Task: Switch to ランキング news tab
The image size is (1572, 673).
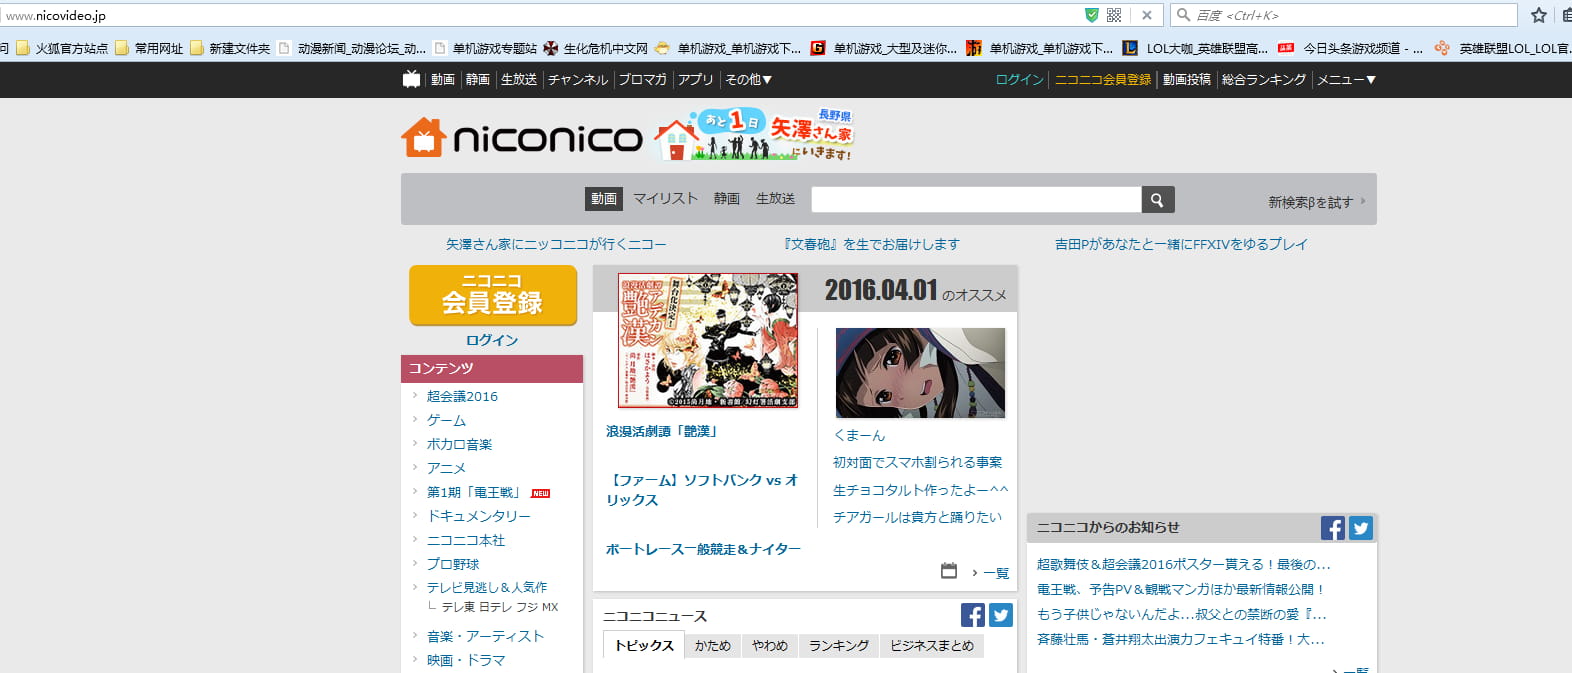Action: [839, 646]
